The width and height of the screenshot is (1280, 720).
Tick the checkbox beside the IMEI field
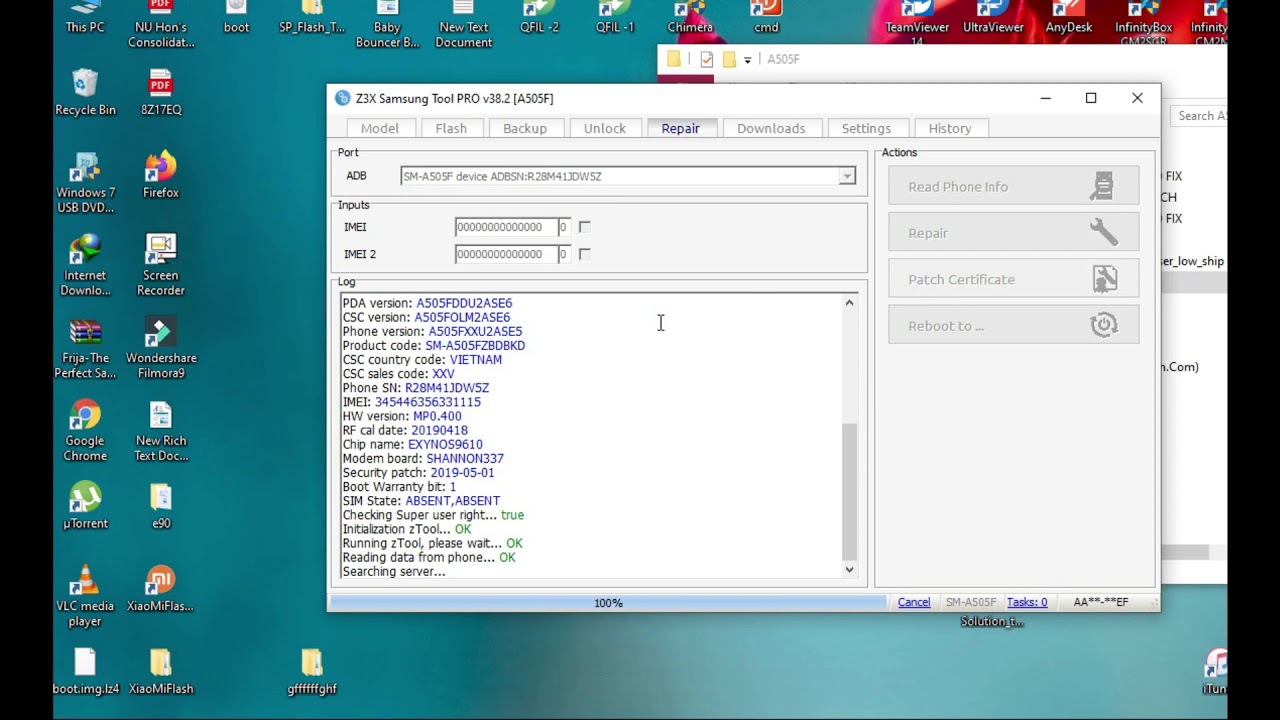pyautogui.click(x=584, y=227)
